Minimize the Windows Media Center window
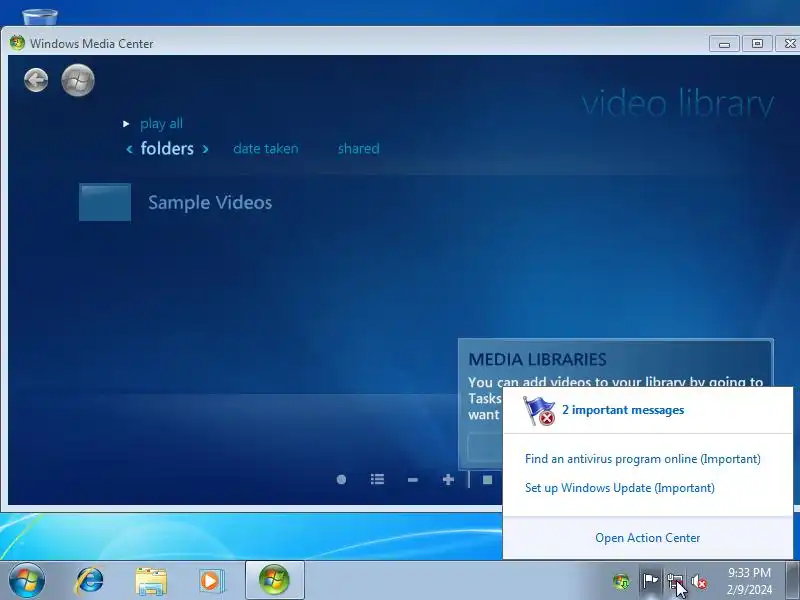Screen dimensions: 800x600 pyautogui.click(x=724, y=44)
